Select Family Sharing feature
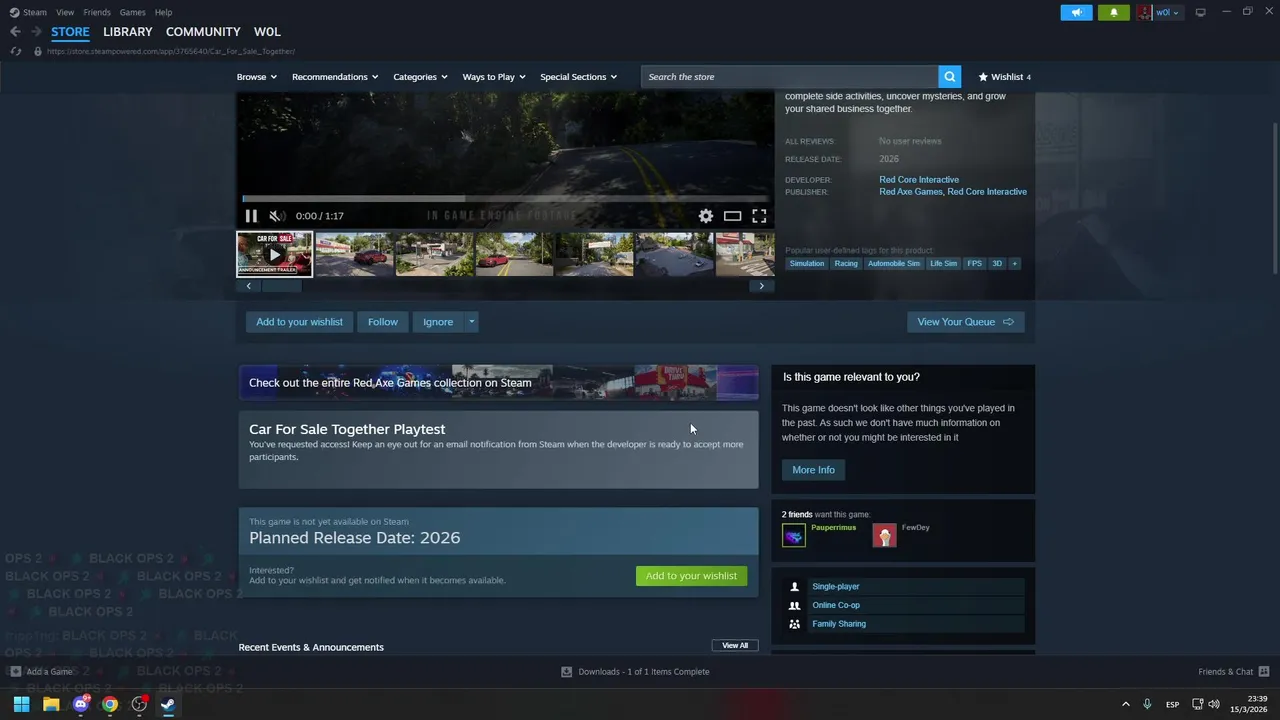This screenshot has width=1280, height=720. 903,624
